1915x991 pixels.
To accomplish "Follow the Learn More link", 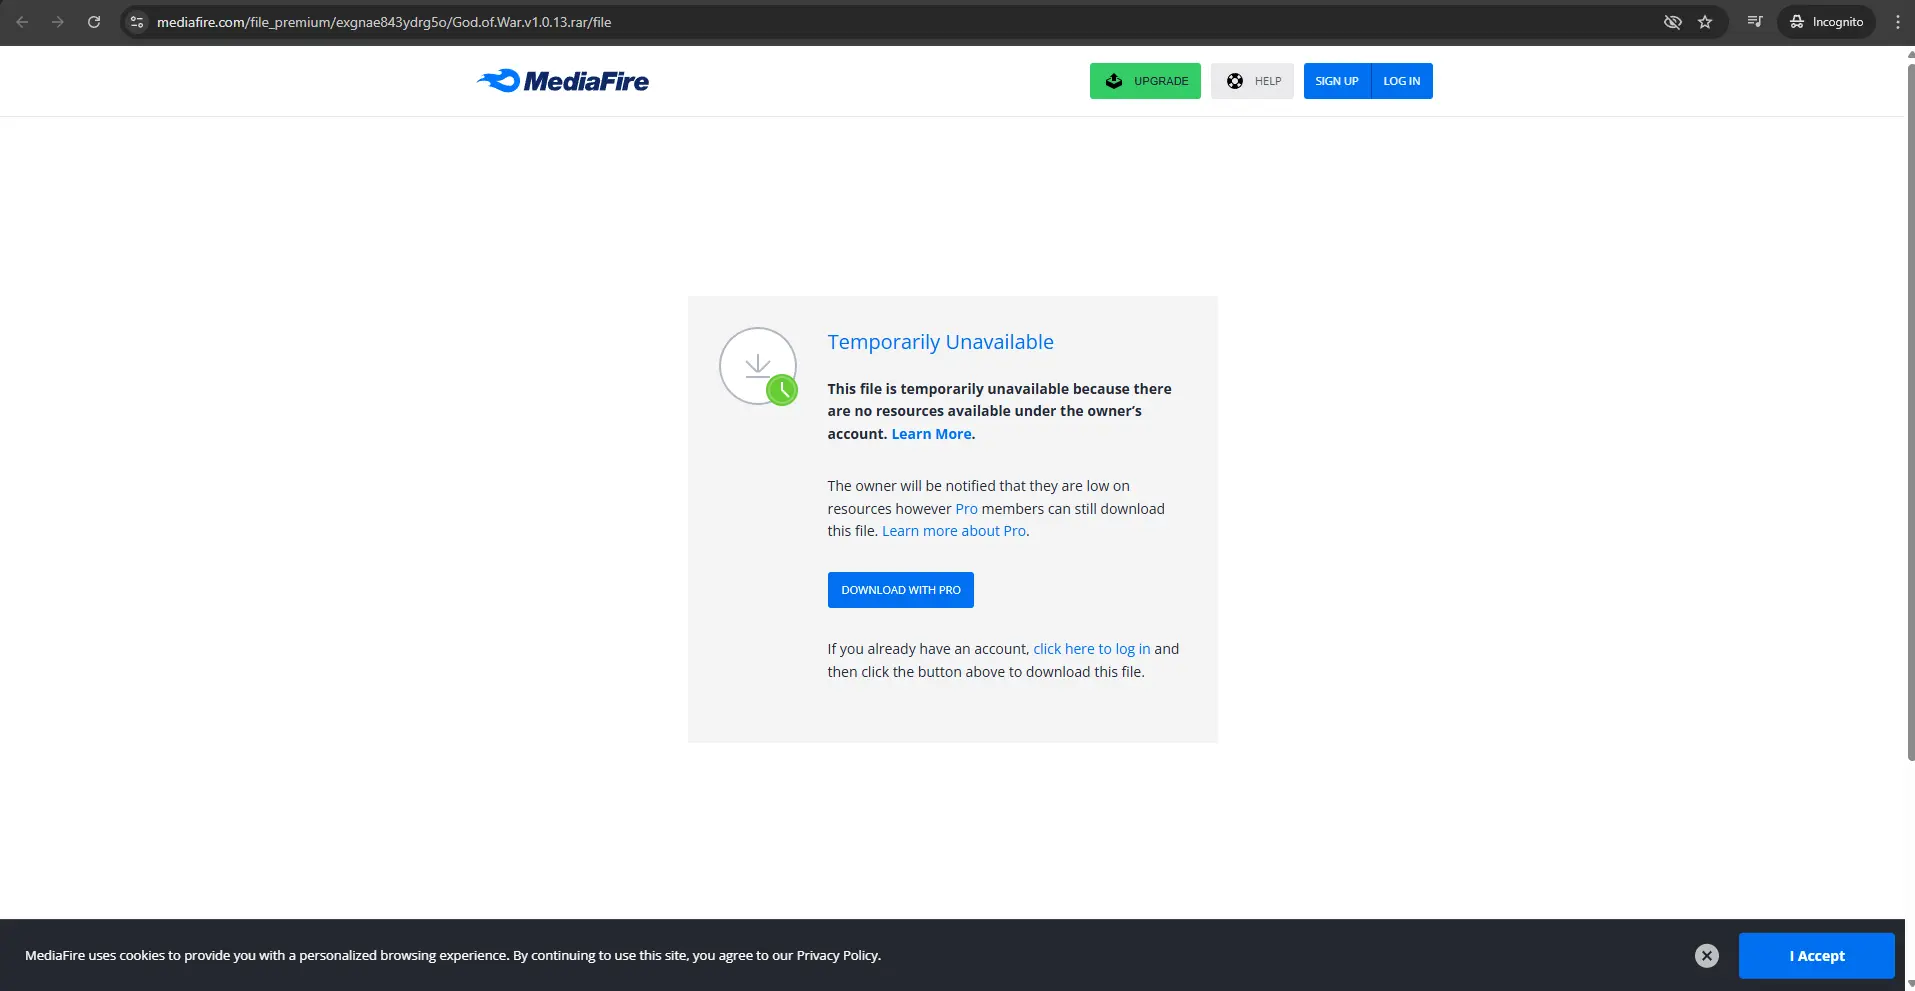I will (931, 434).
